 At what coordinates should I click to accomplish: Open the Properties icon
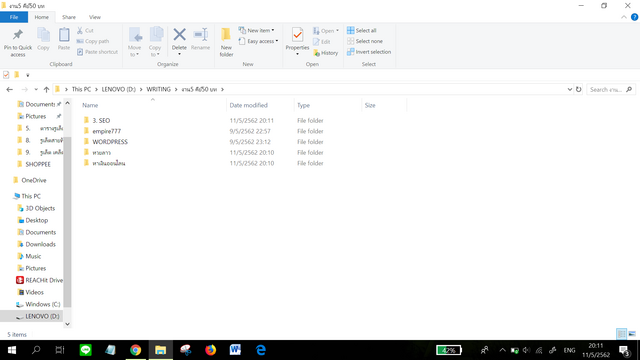coord(297,36)
